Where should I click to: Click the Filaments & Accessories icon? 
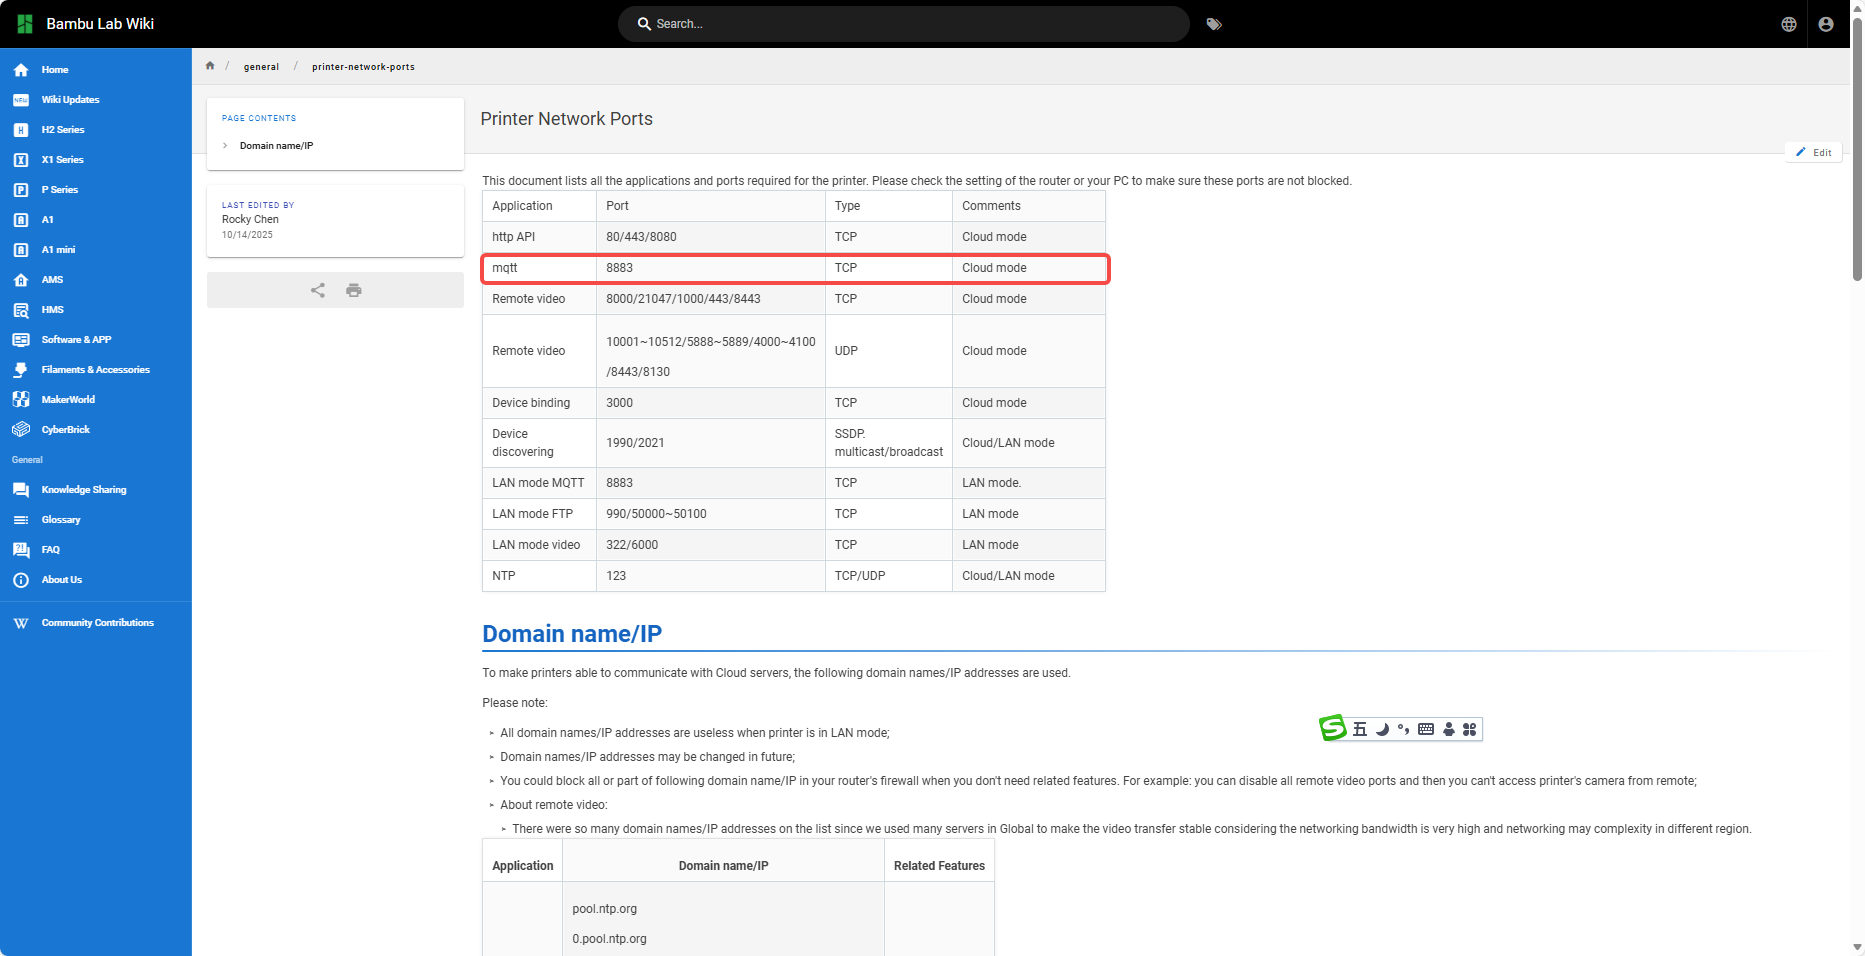(21, 370)
